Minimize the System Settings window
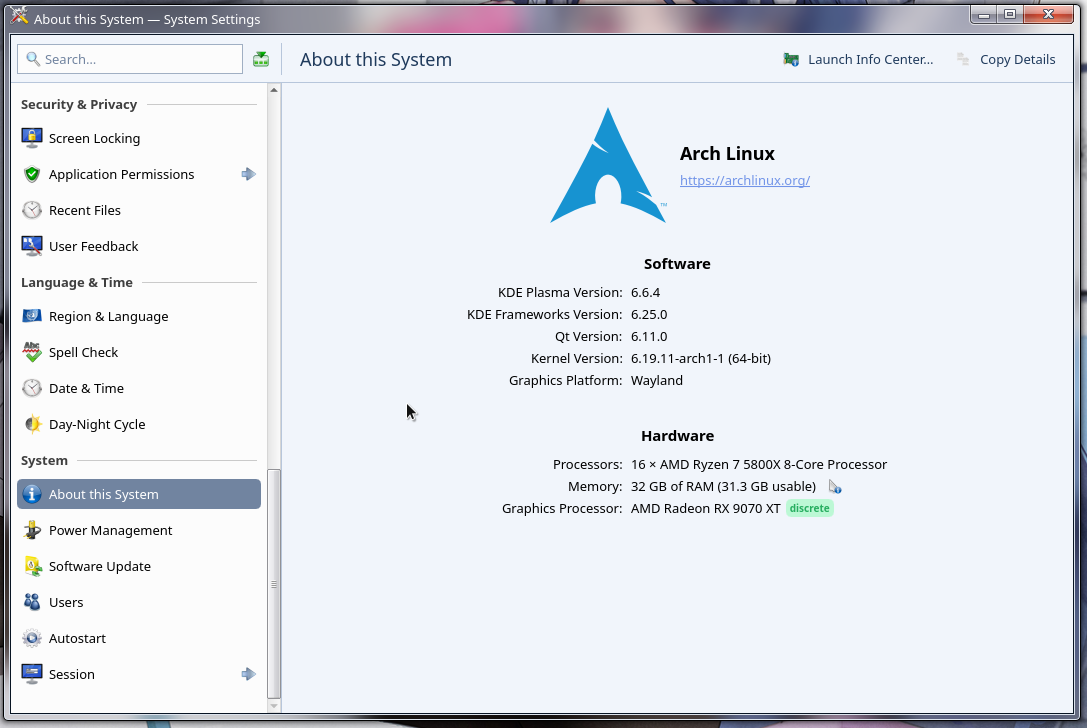Viewport: 1087px width, 728px height. 984,15
